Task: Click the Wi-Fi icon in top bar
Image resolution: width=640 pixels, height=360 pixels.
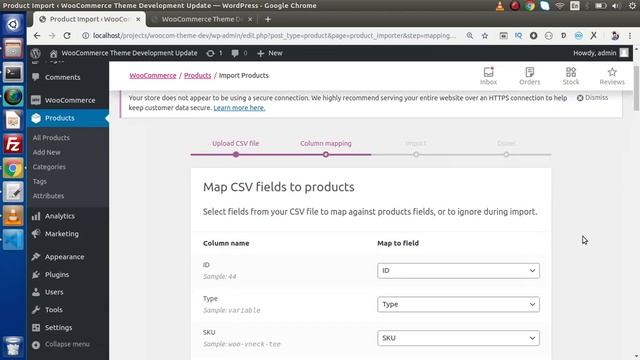Action: (560, 6)
